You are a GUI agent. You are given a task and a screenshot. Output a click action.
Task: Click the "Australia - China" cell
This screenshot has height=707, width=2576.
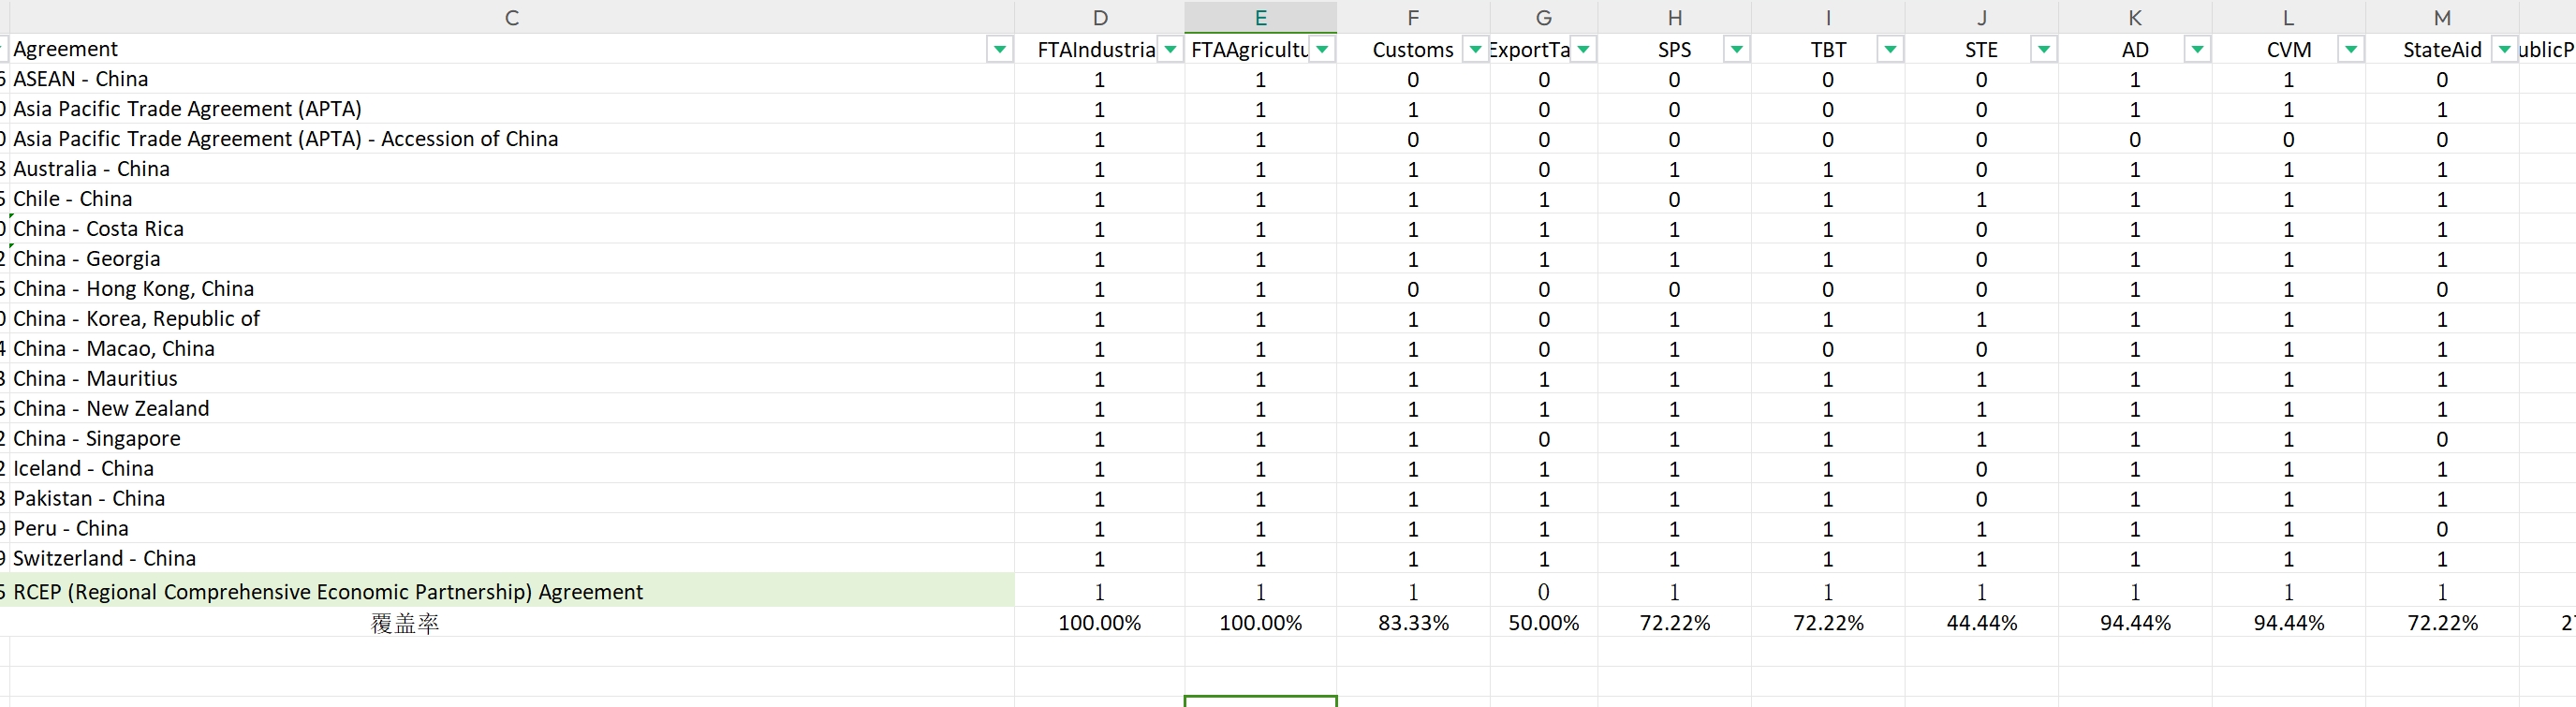tap(511, 169)
